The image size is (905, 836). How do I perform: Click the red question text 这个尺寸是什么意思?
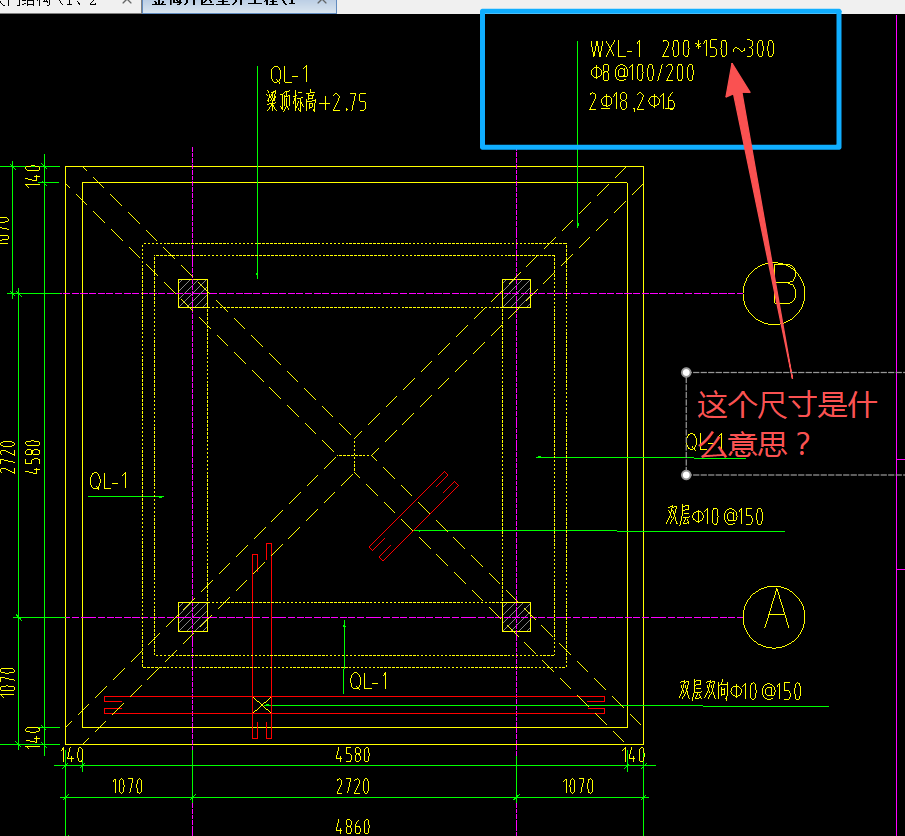(x=785, y=424)
